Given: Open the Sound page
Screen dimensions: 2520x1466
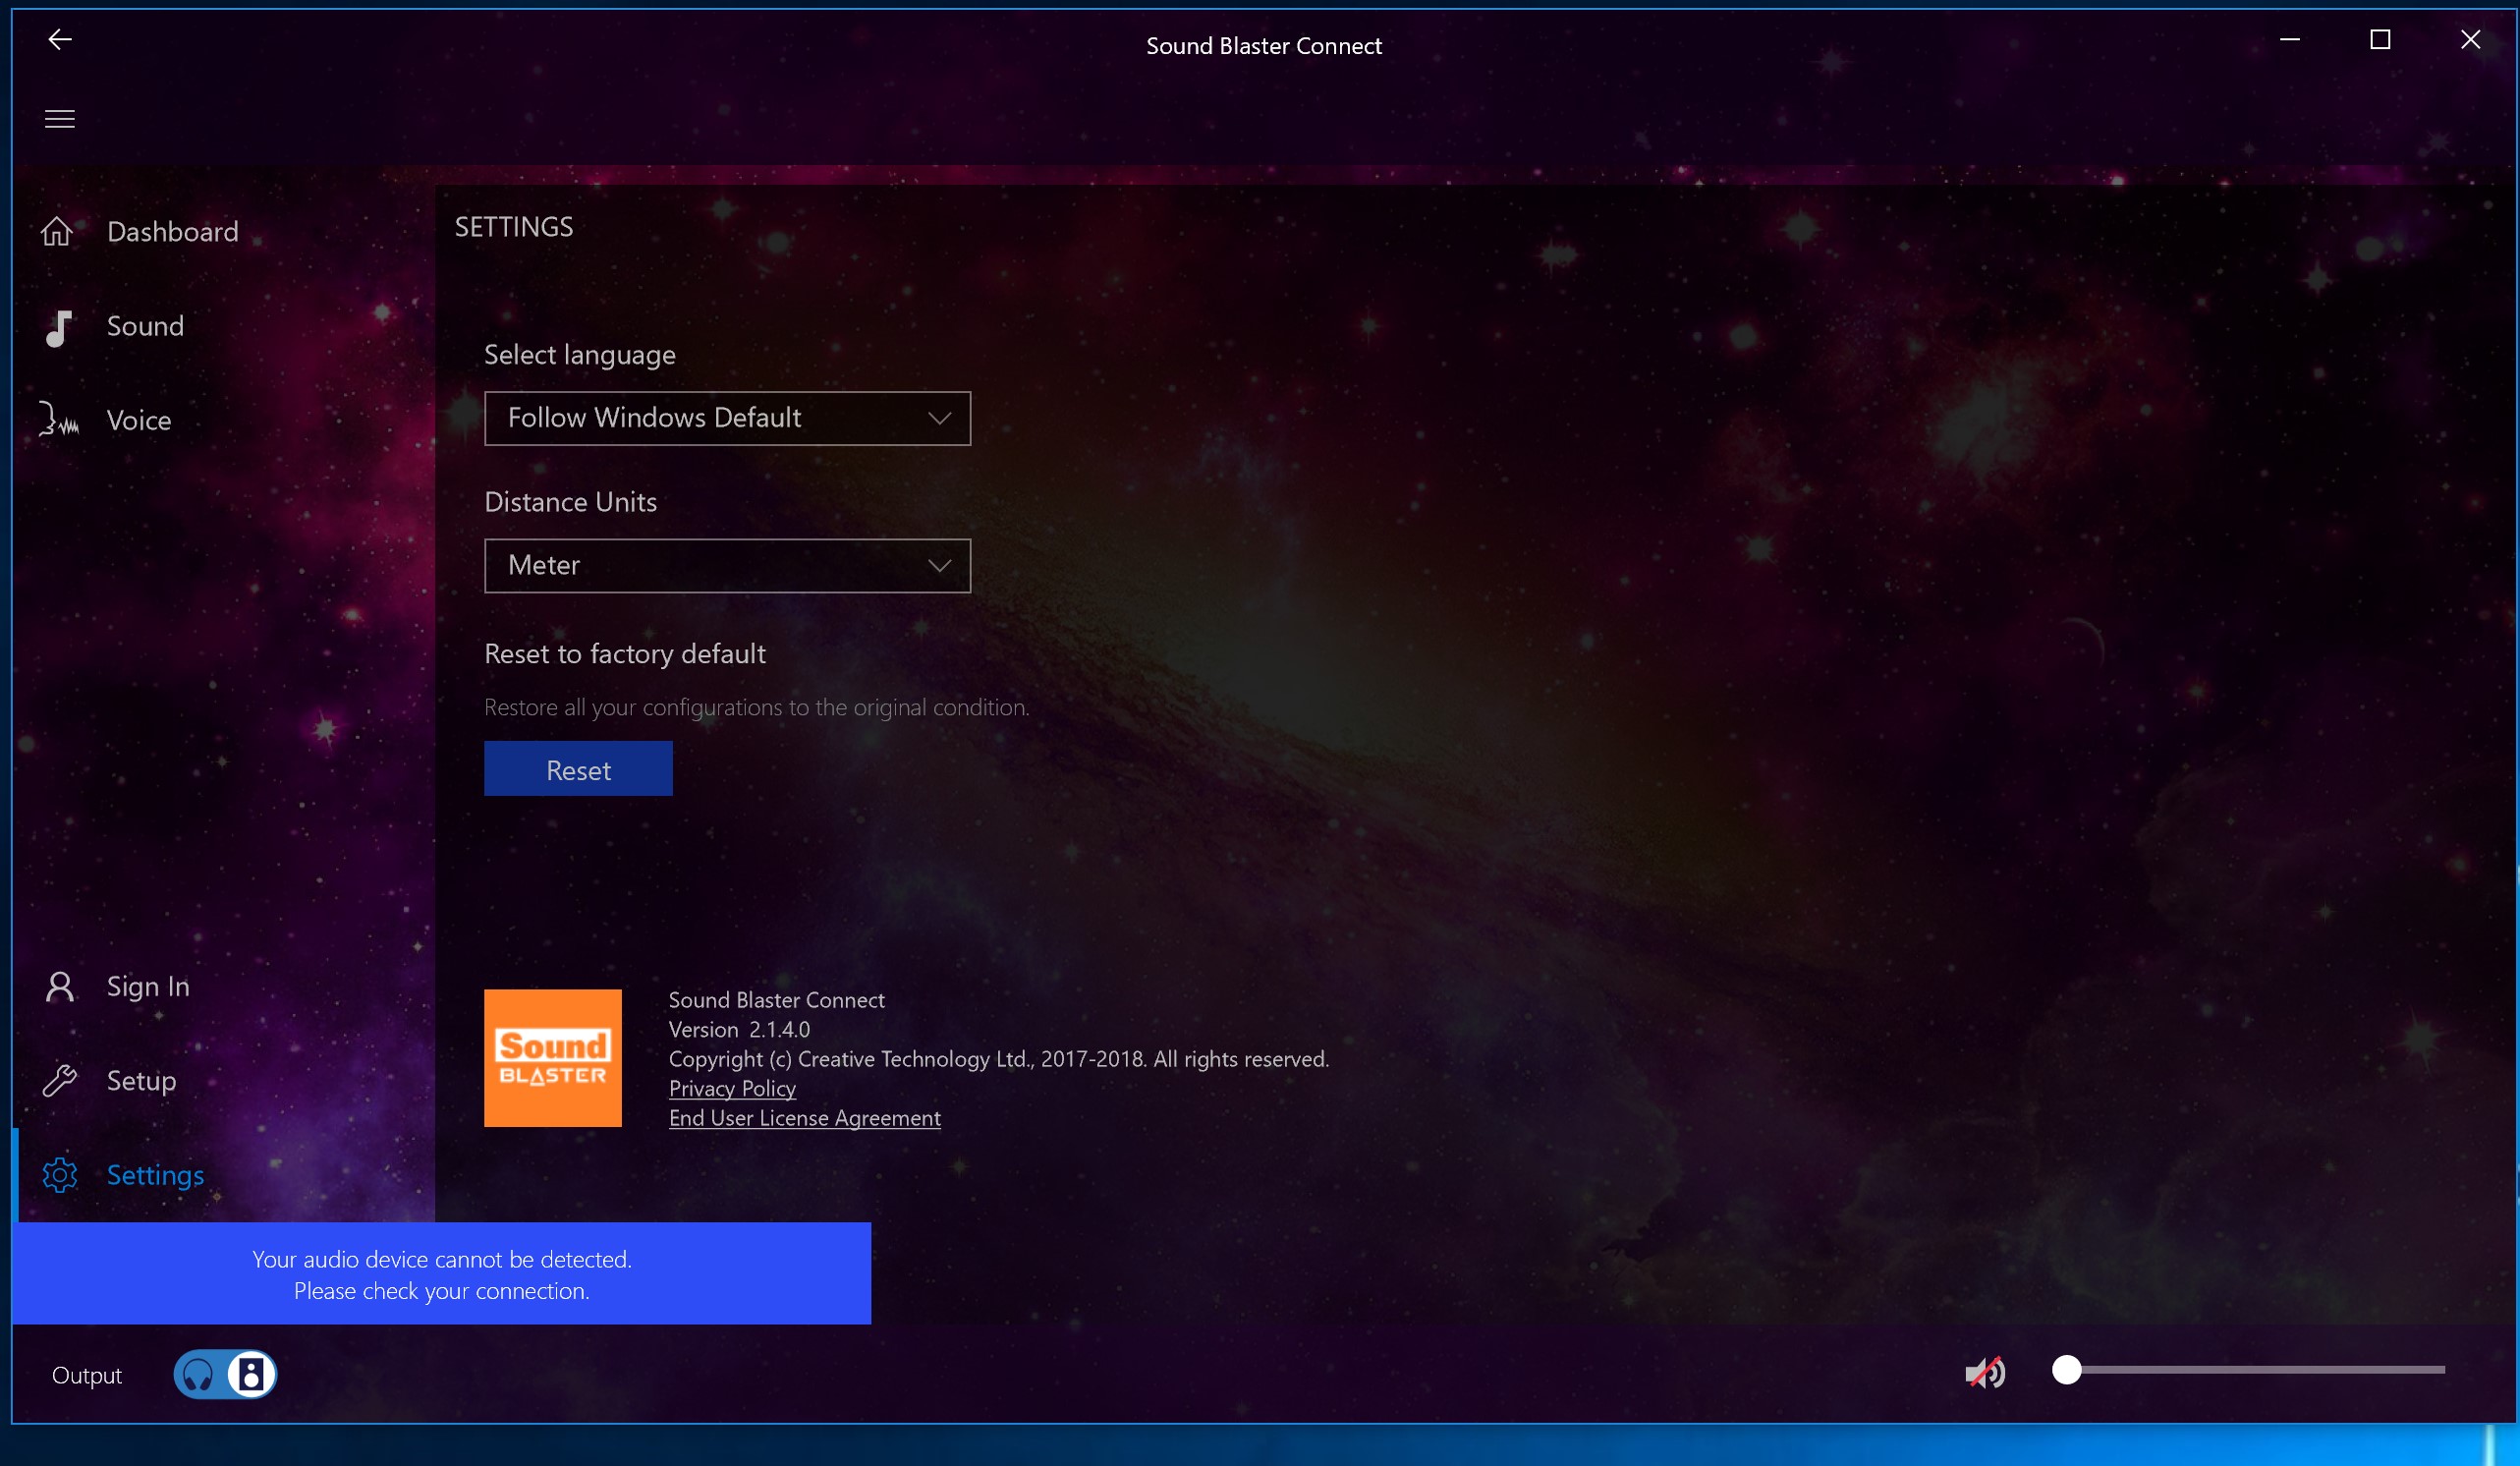Looking at the screenshot, I should pos(226,326).
